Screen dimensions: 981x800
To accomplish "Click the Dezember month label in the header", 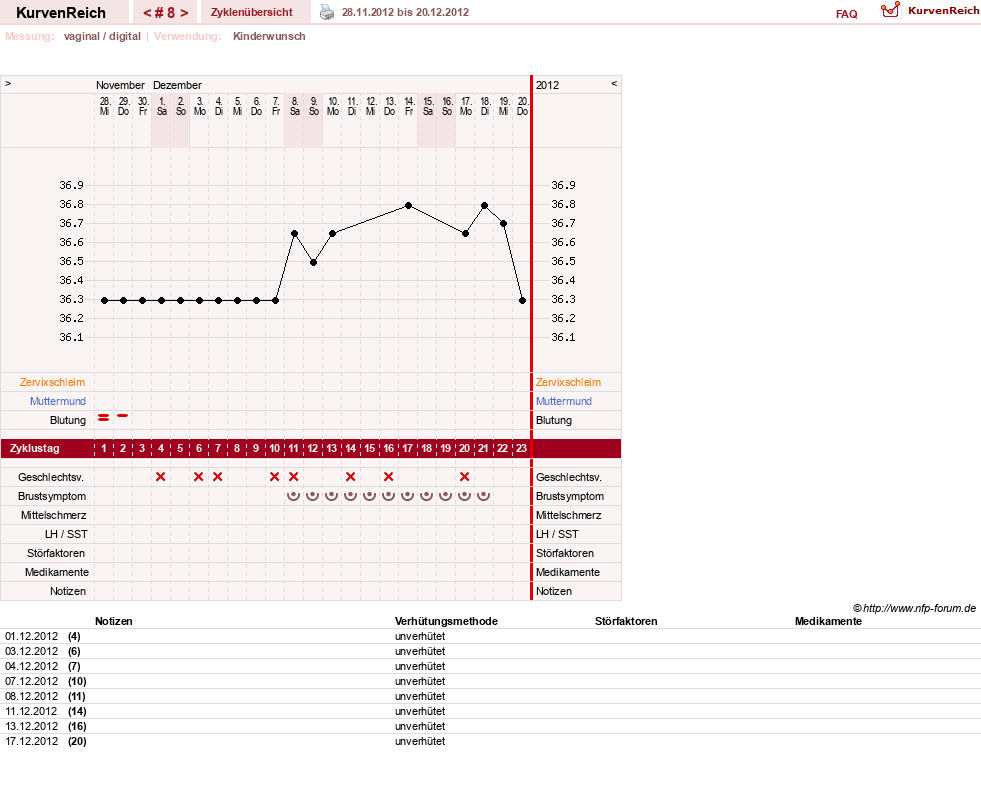I will click(x=177, y=85).
